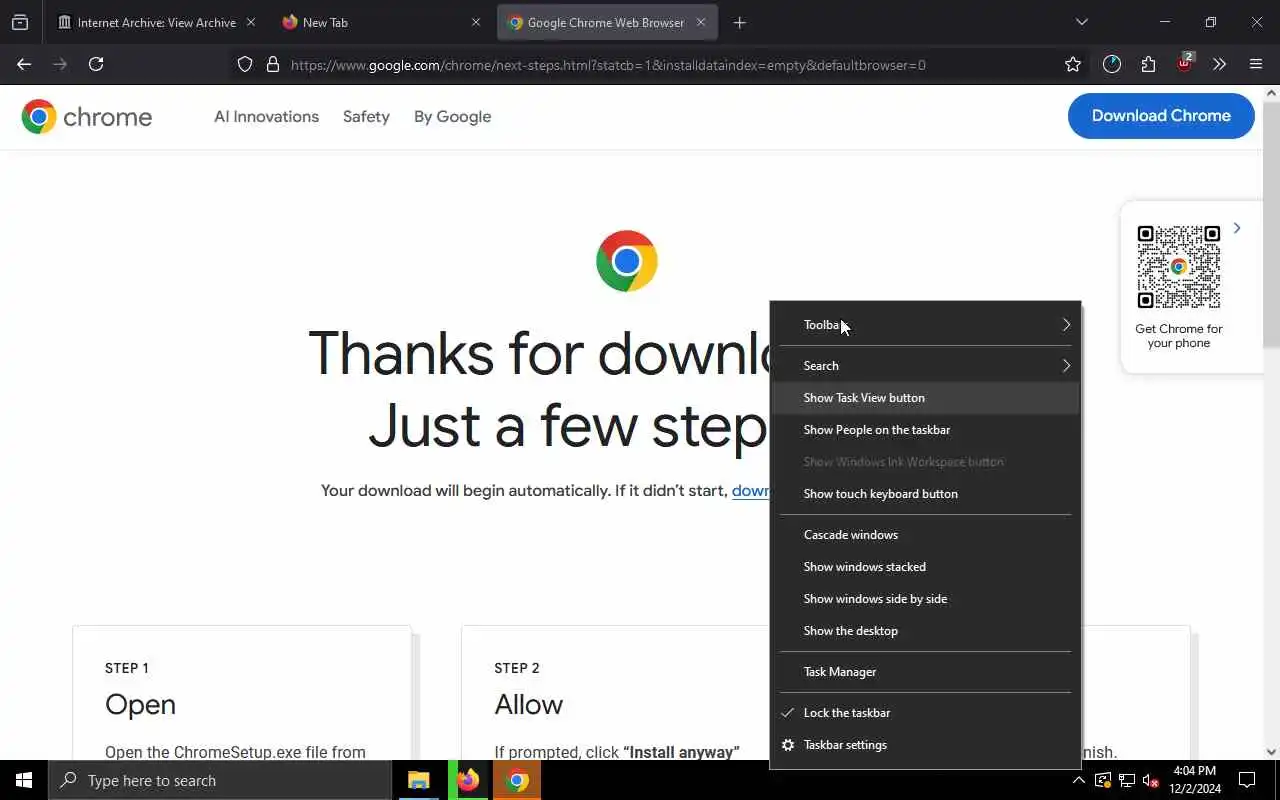1280x800 pixels.
Task: Select Show the desktop
Action: click(925, 631)
